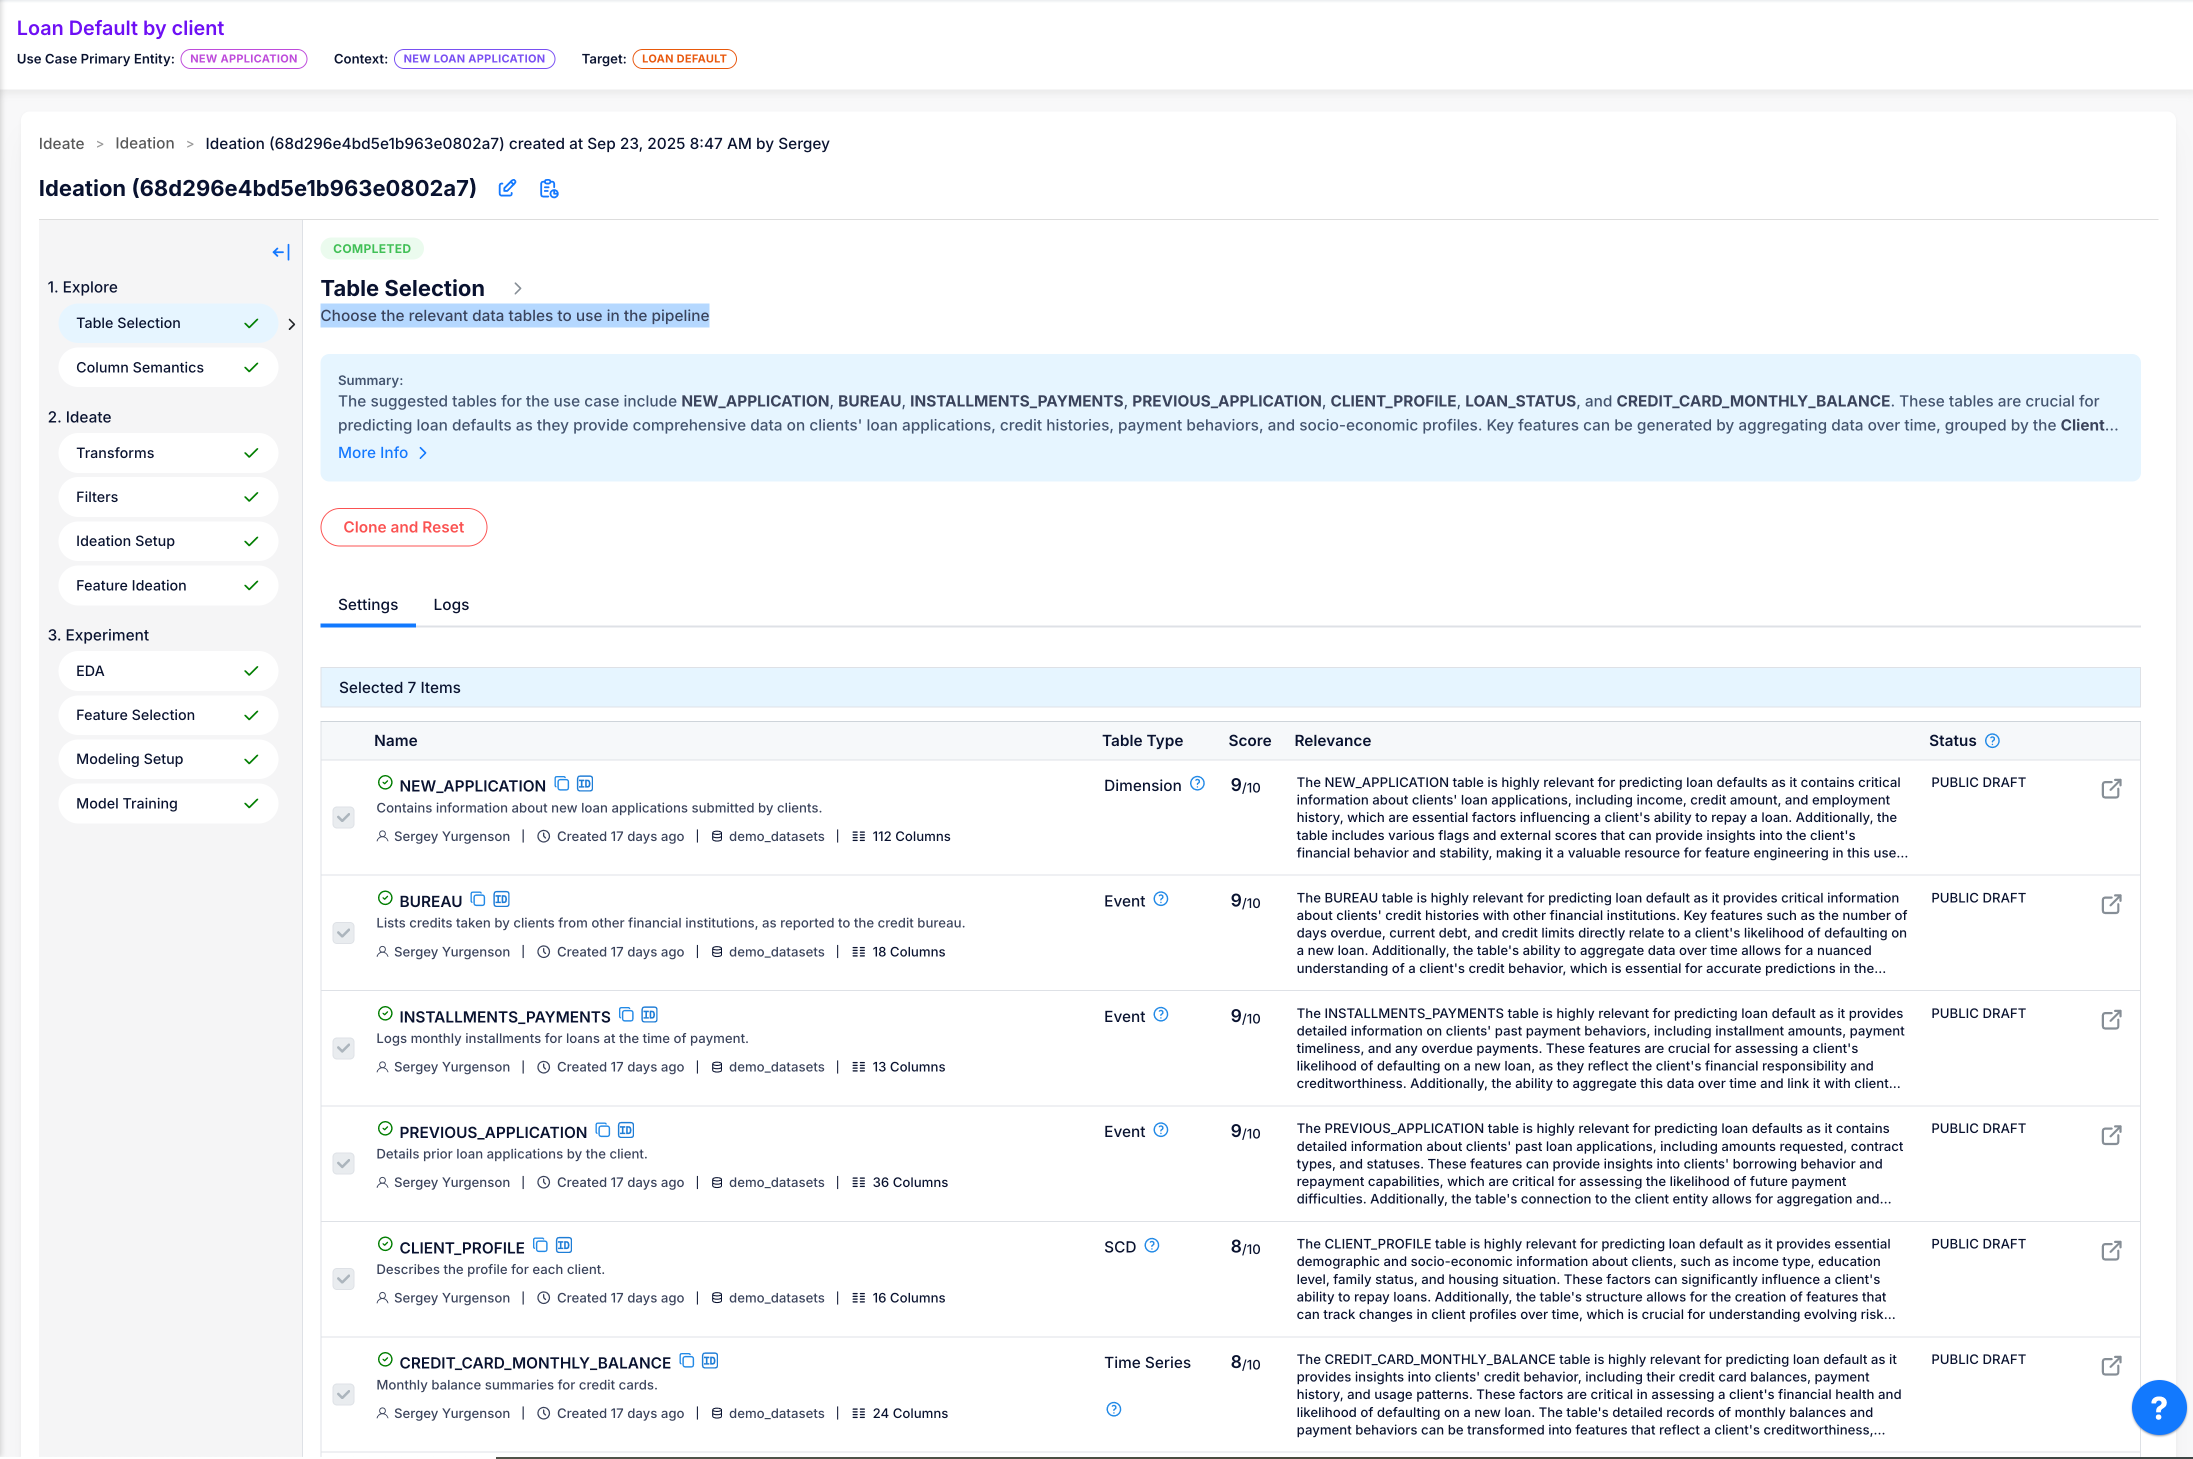Image resolution: width=2193 pixels, height=1459 pixels.
Task: Copy the NEW_APPLICATION table name
Action: click(562, 784)
